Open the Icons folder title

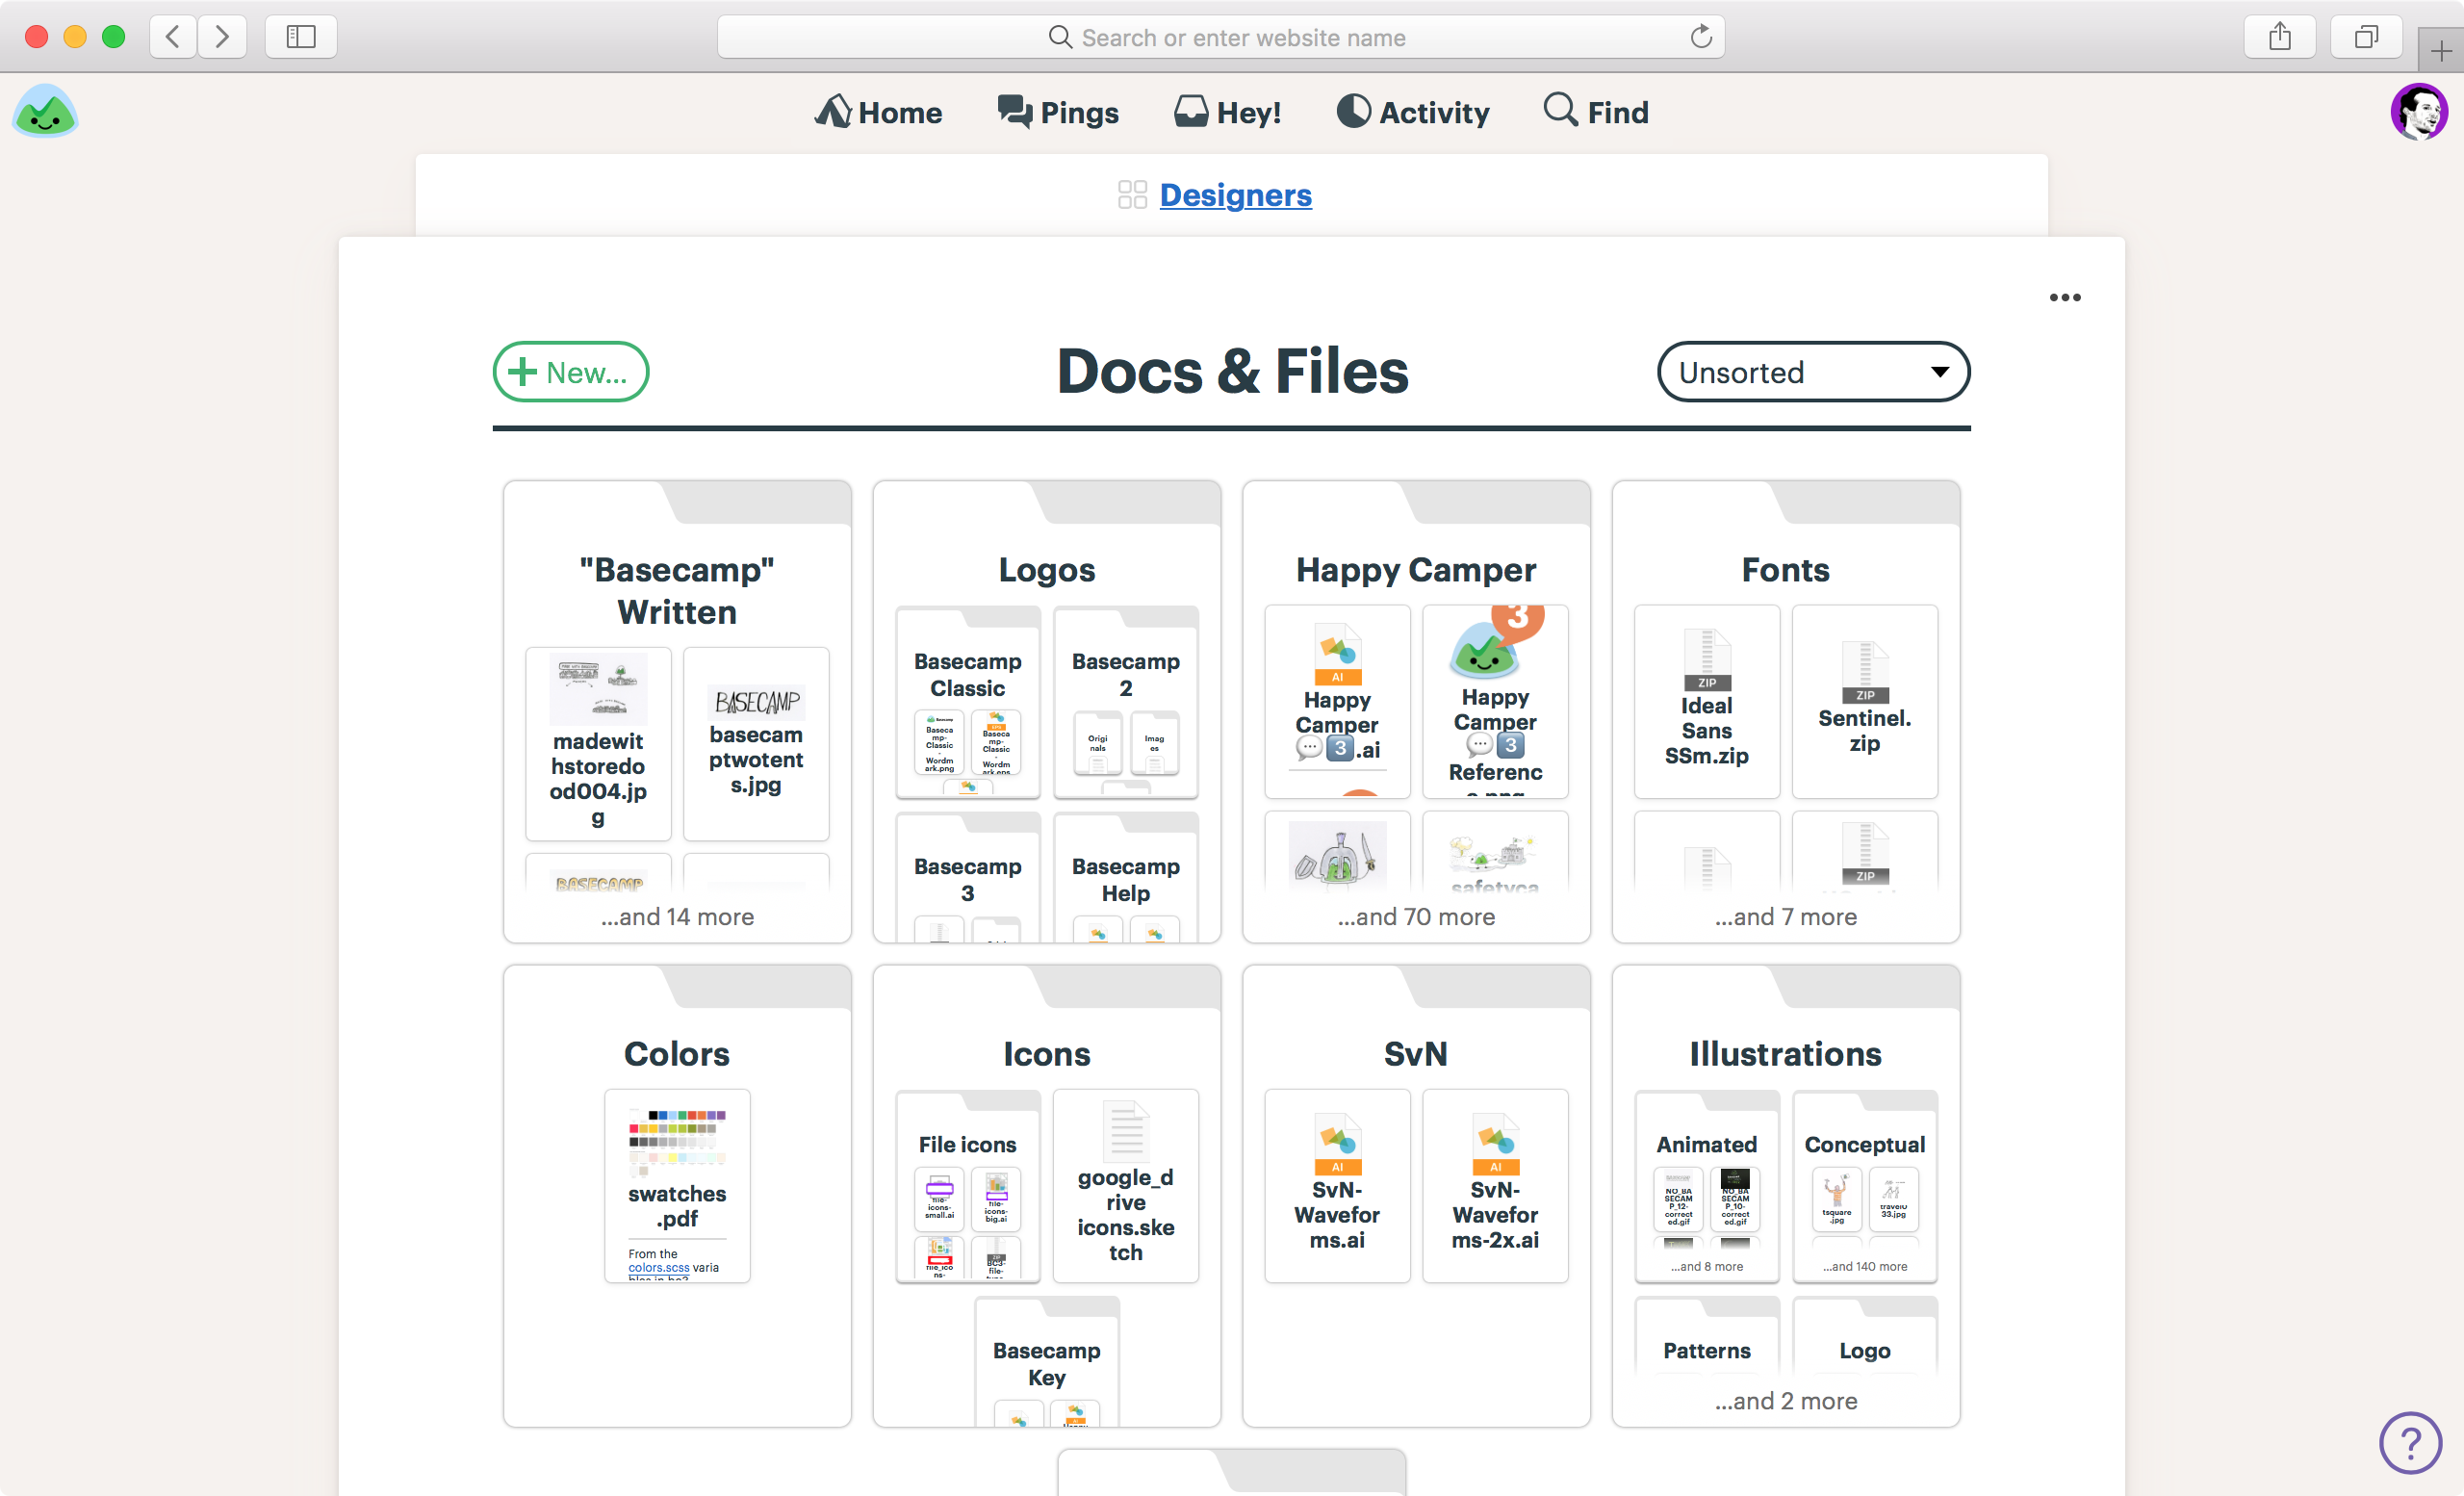click(x=1047, y=1053)
